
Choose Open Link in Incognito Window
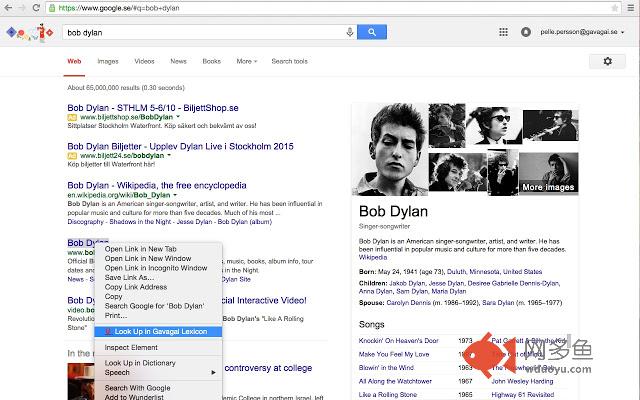[x=158, y=268]
